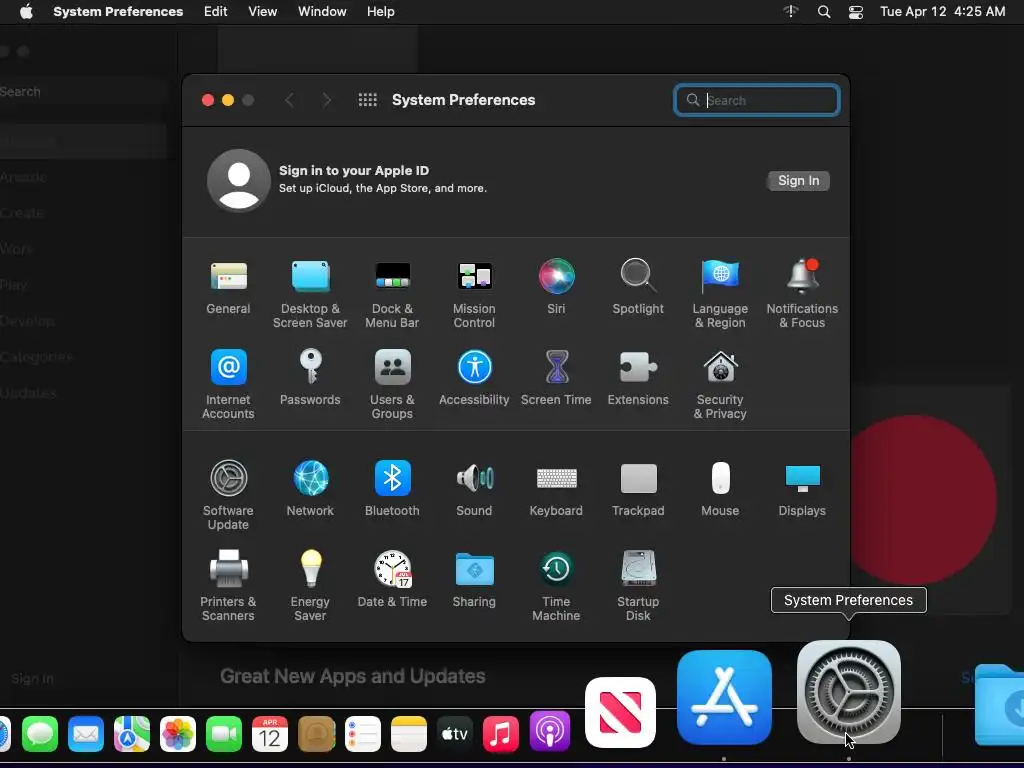Open Reminders from the Dock
1024x768 pixels.
click(x=362, y=734)
